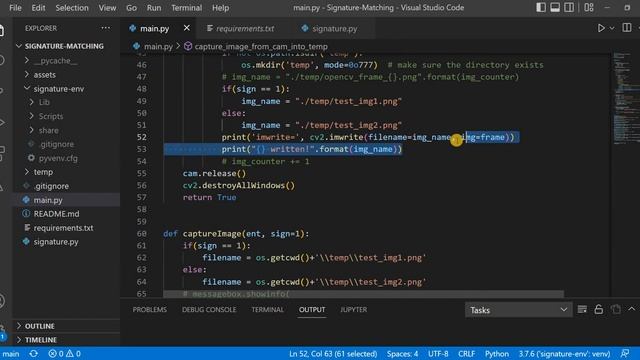The width and height of the screenshot is (640, 360).
Task: Select main.py in the file tree
Action: [x=48, y=200]
